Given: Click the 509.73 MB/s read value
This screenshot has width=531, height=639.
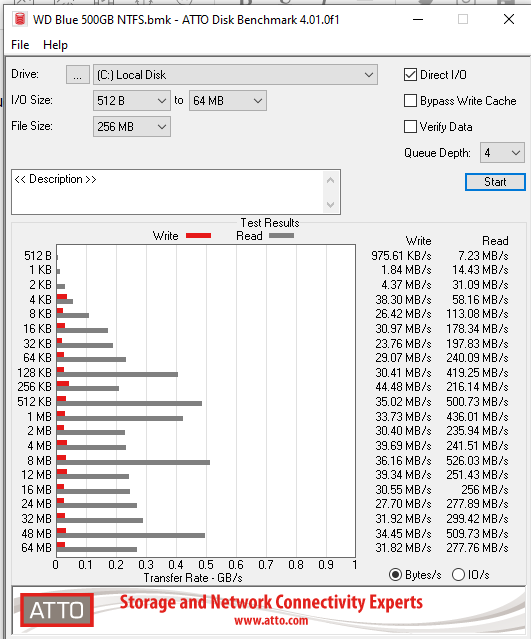Looking at the screenshot, I should coord(477,533).
